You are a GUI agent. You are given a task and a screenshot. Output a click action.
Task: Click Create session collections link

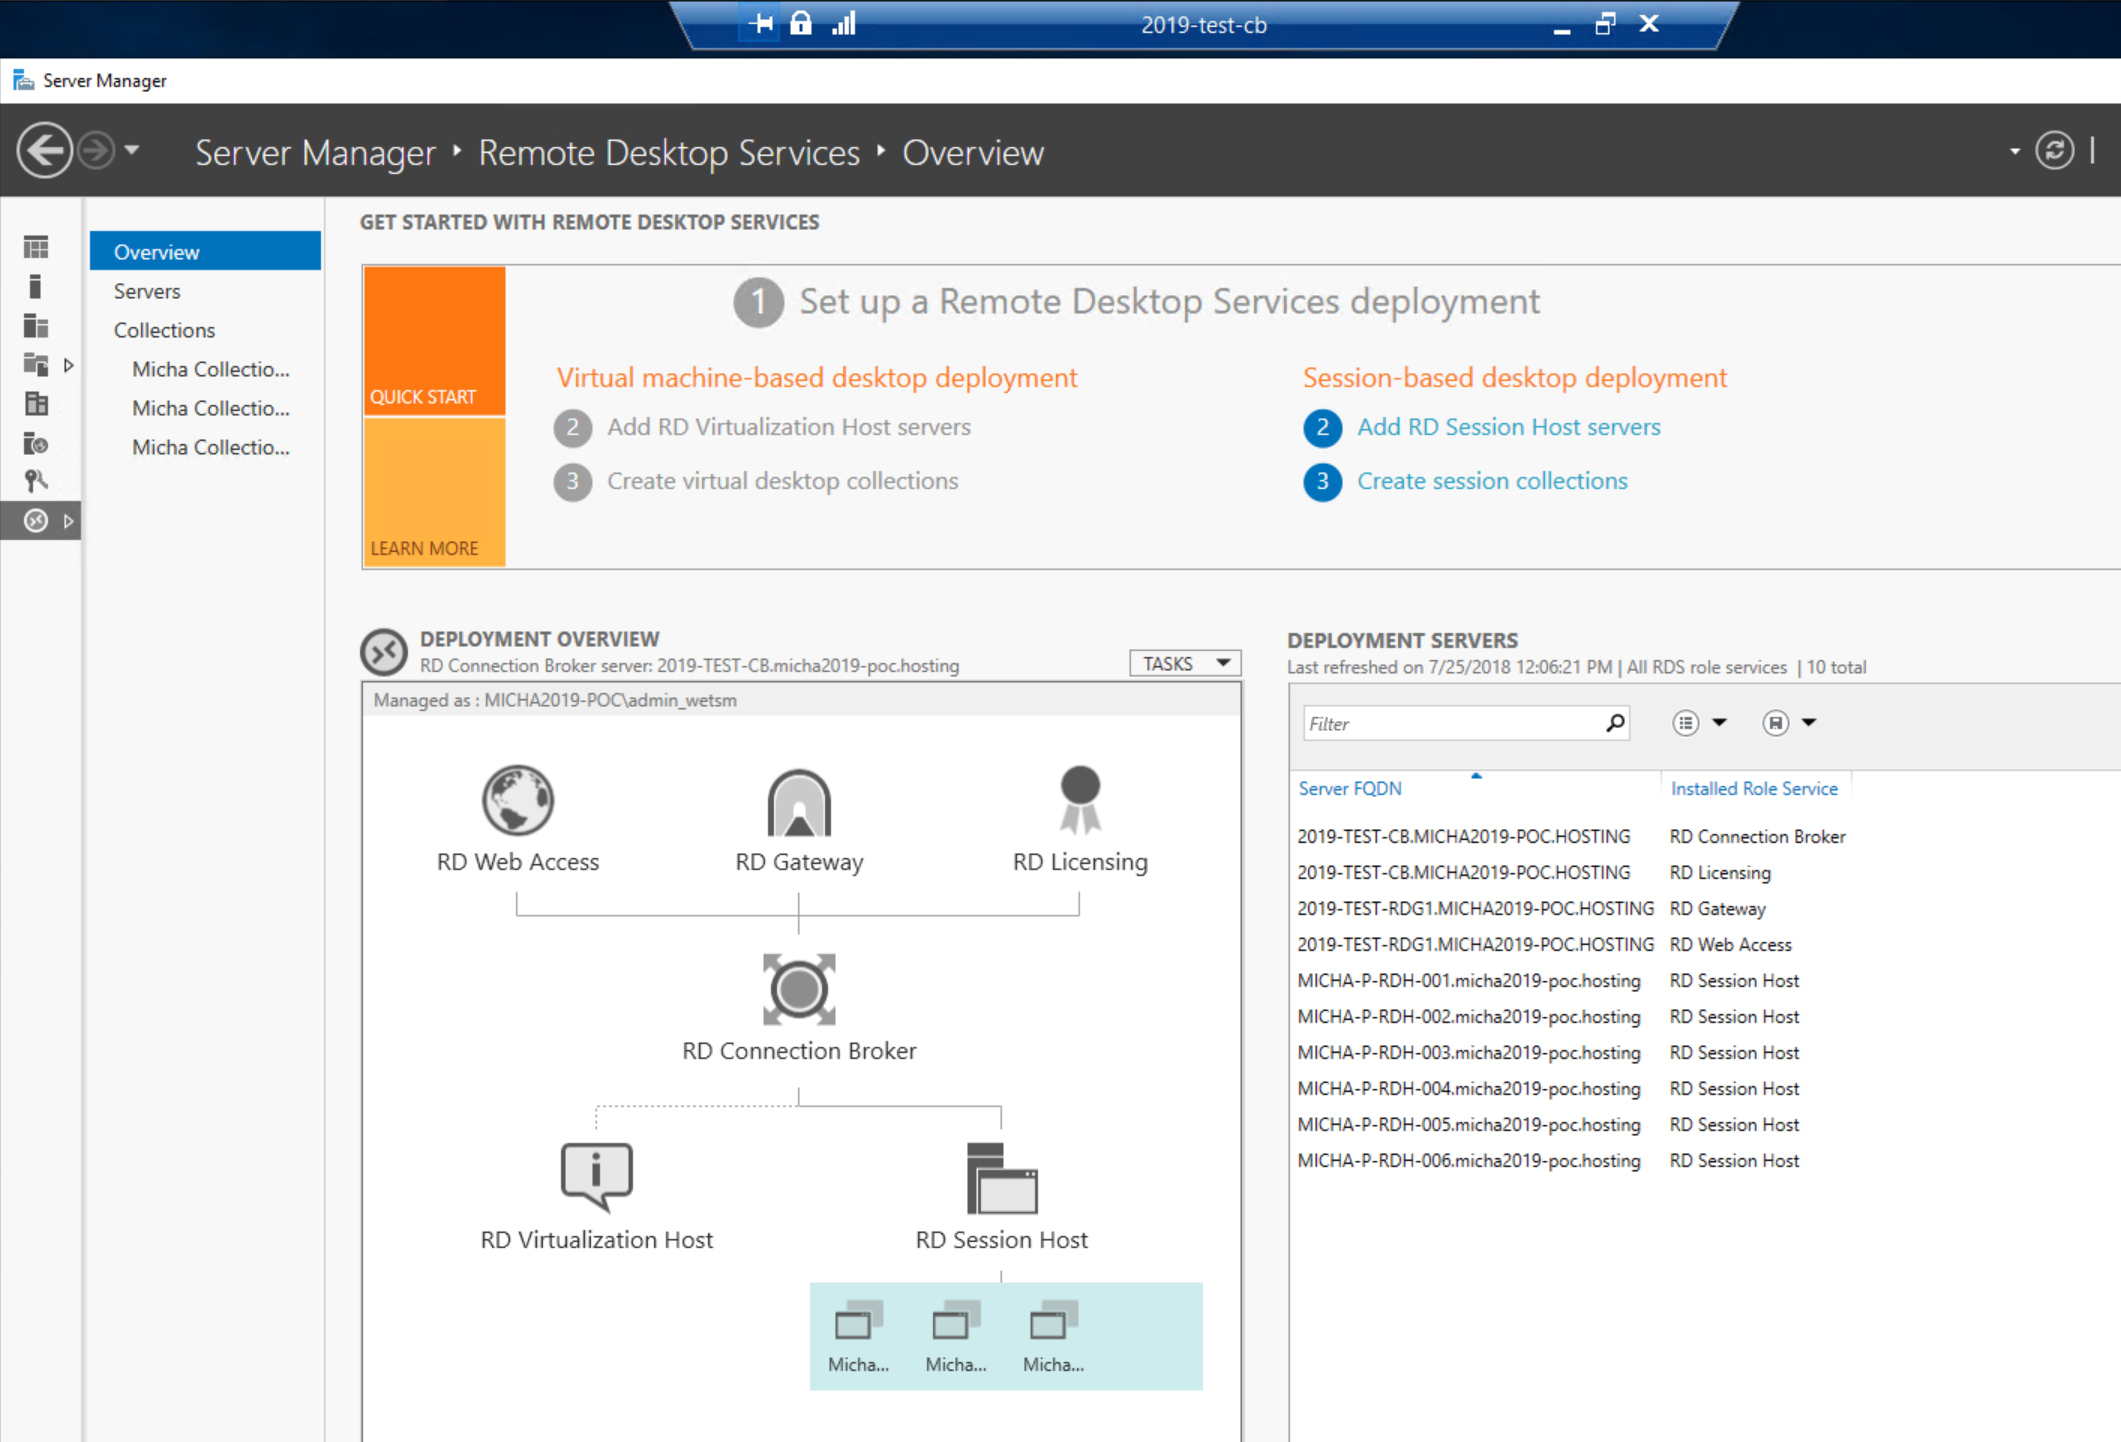(x=1492, y=481)
